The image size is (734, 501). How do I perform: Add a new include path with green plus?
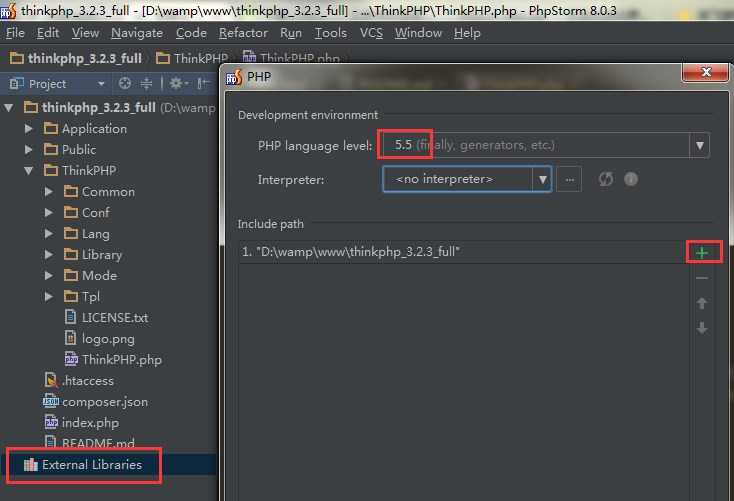(x=702, y=253)
